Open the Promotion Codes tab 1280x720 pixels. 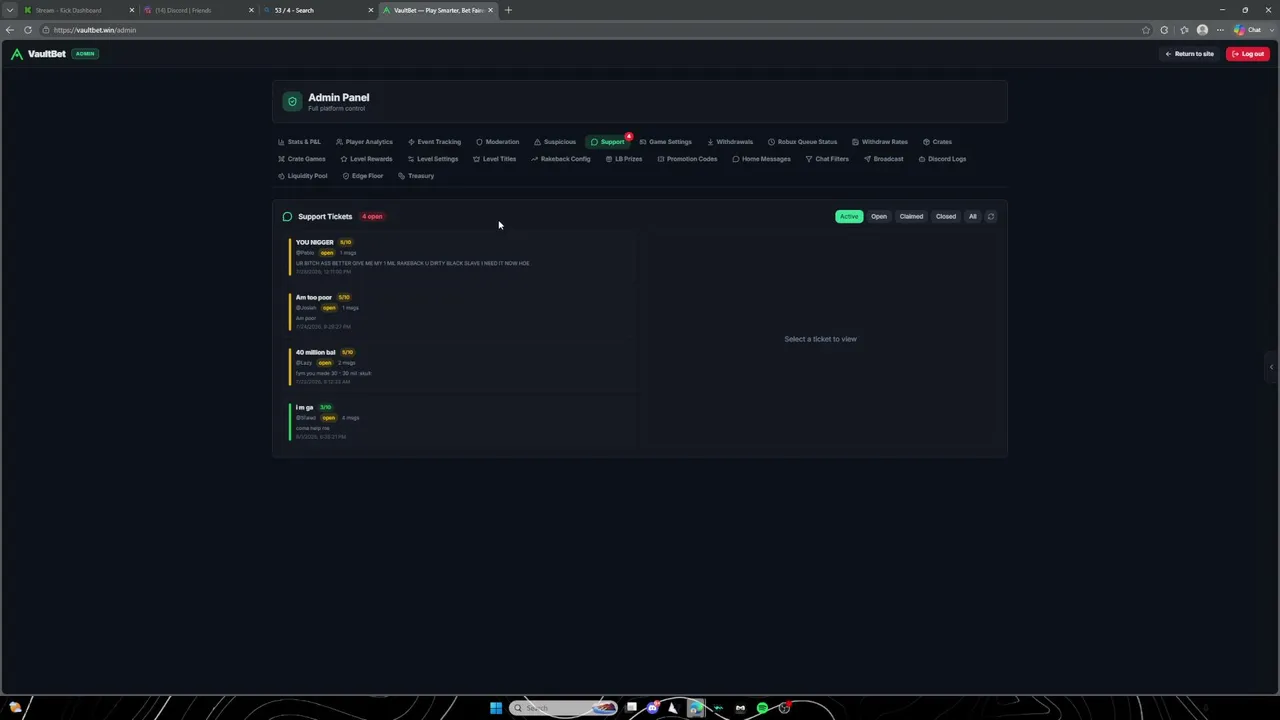point(687,159)
